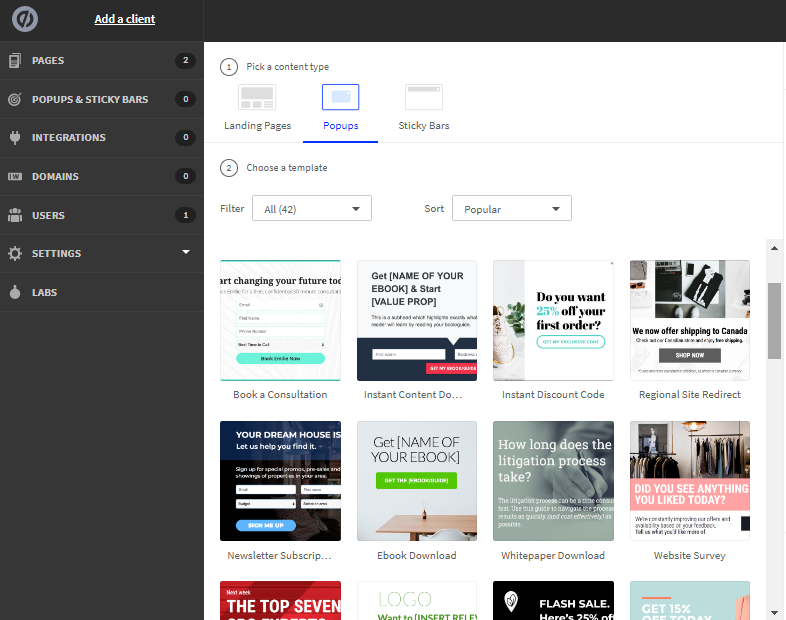Viewport: 786px width, 620px height.
Task: Click the Ebook Download template label
Action: tap(417, 556)
